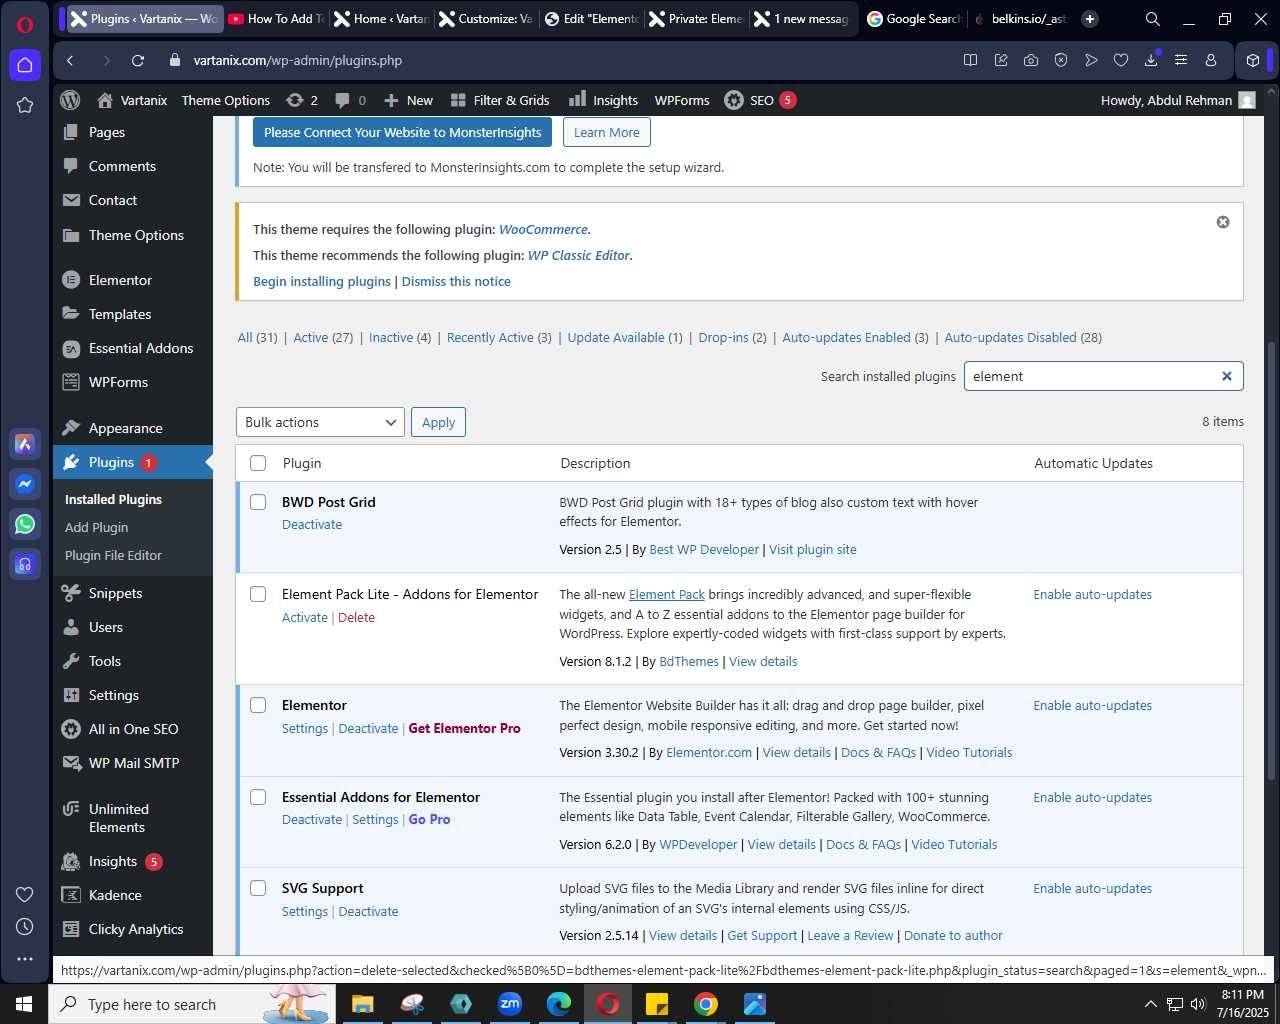The height and width of the screenshot is (1024, 1280).
Task: Open Zoom from the taskbar
Action: click(x=510, y=1003)
